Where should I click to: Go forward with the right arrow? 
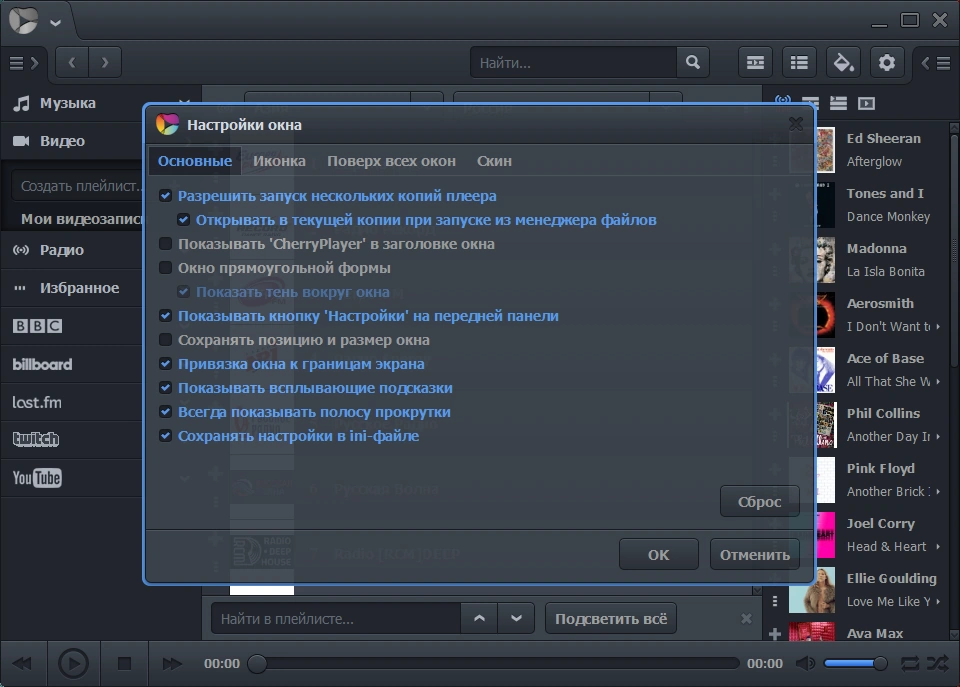pyautogui.click(x=105, y=62)
